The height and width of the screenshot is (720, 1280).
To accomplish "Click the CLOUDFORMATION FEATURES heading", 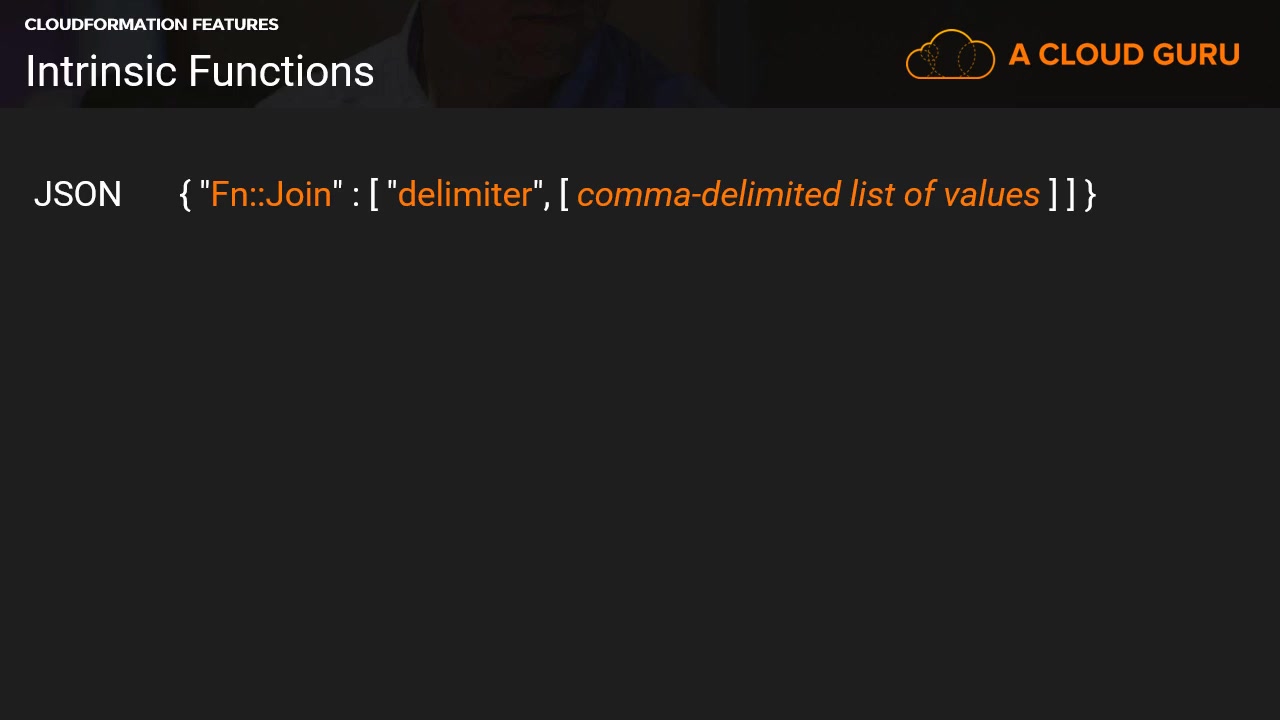I will [151, 24].
